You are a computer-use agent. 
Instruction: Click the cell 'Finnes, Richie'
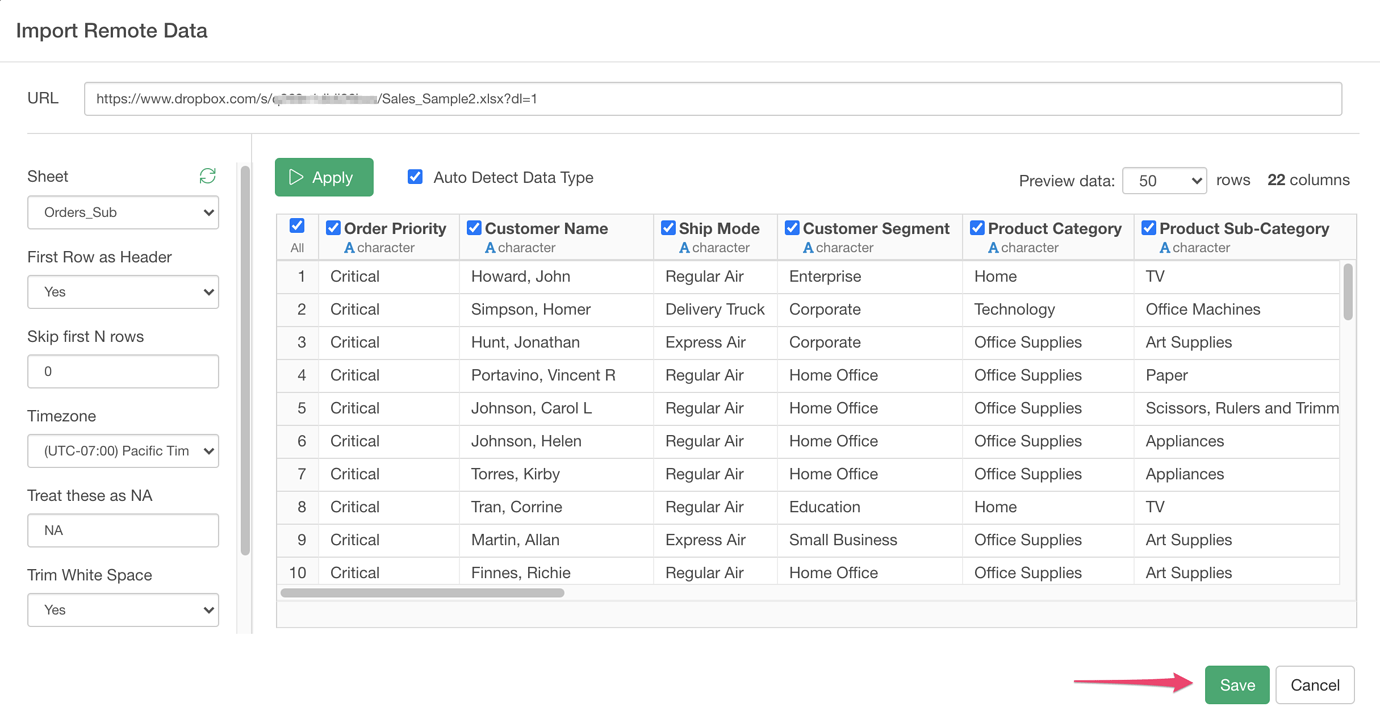pos(556,572)
